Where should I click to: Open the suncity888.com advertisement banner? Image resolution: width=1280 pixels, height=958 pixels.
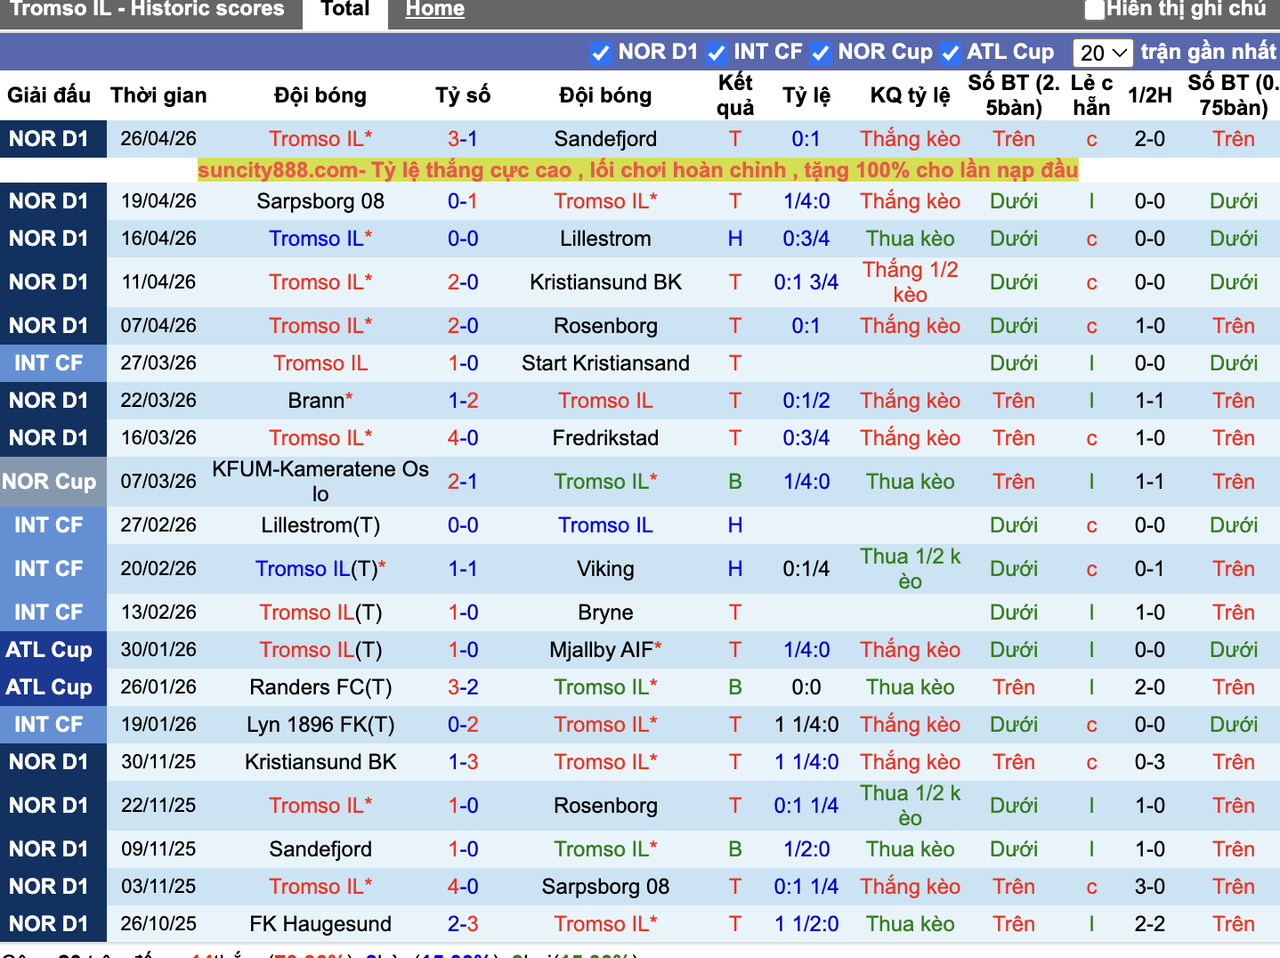click(x=638, y=170)
